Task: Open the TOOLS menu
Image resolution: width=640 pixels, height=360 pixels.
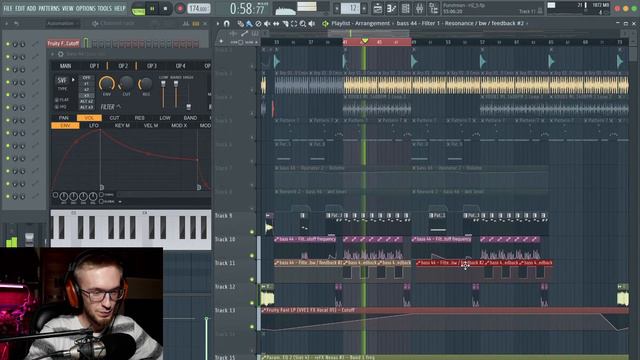Action: pos(104,8)
